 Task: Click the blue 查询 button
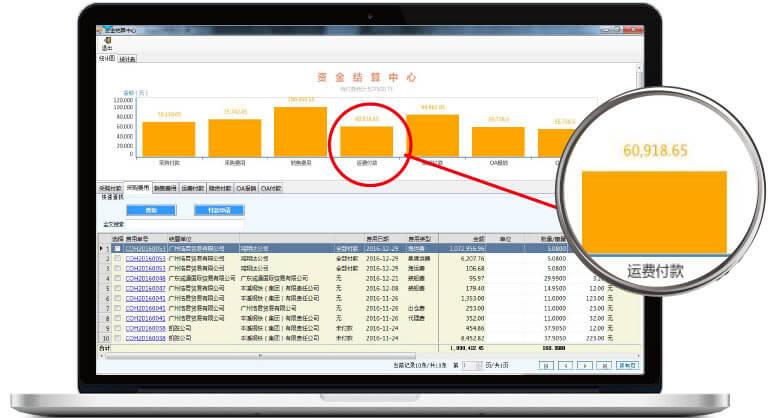click(151, 210)
